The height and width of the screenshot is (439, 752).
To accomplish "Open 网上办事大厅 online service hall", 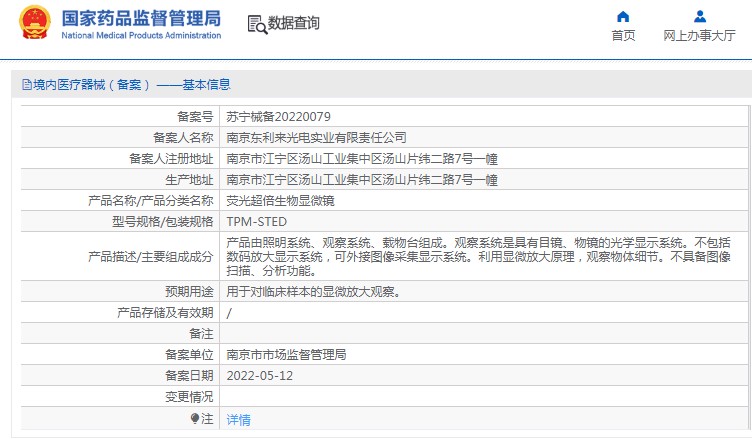I will click(x=699, y=36).
